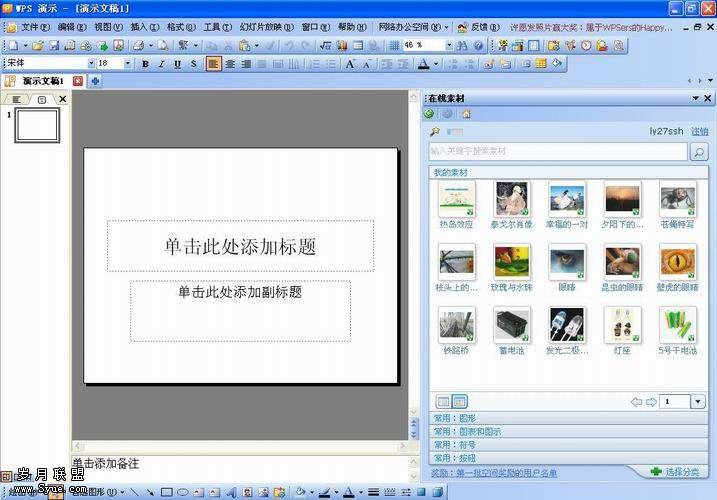Apply Underline formatting
This screenshot has height=500, width=717.
coord(177,64)
